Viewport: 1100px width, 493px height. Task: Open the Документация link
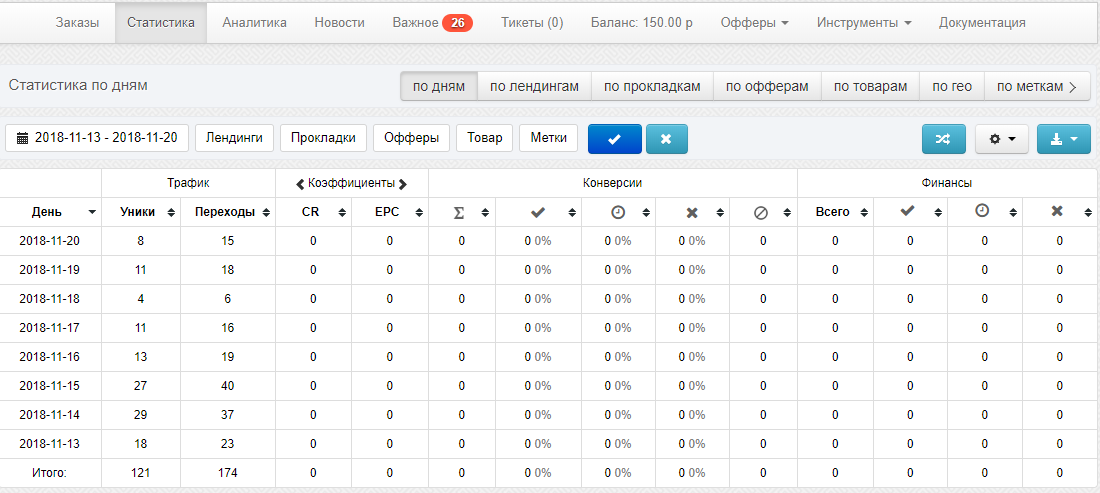click(x=981, y=22)
